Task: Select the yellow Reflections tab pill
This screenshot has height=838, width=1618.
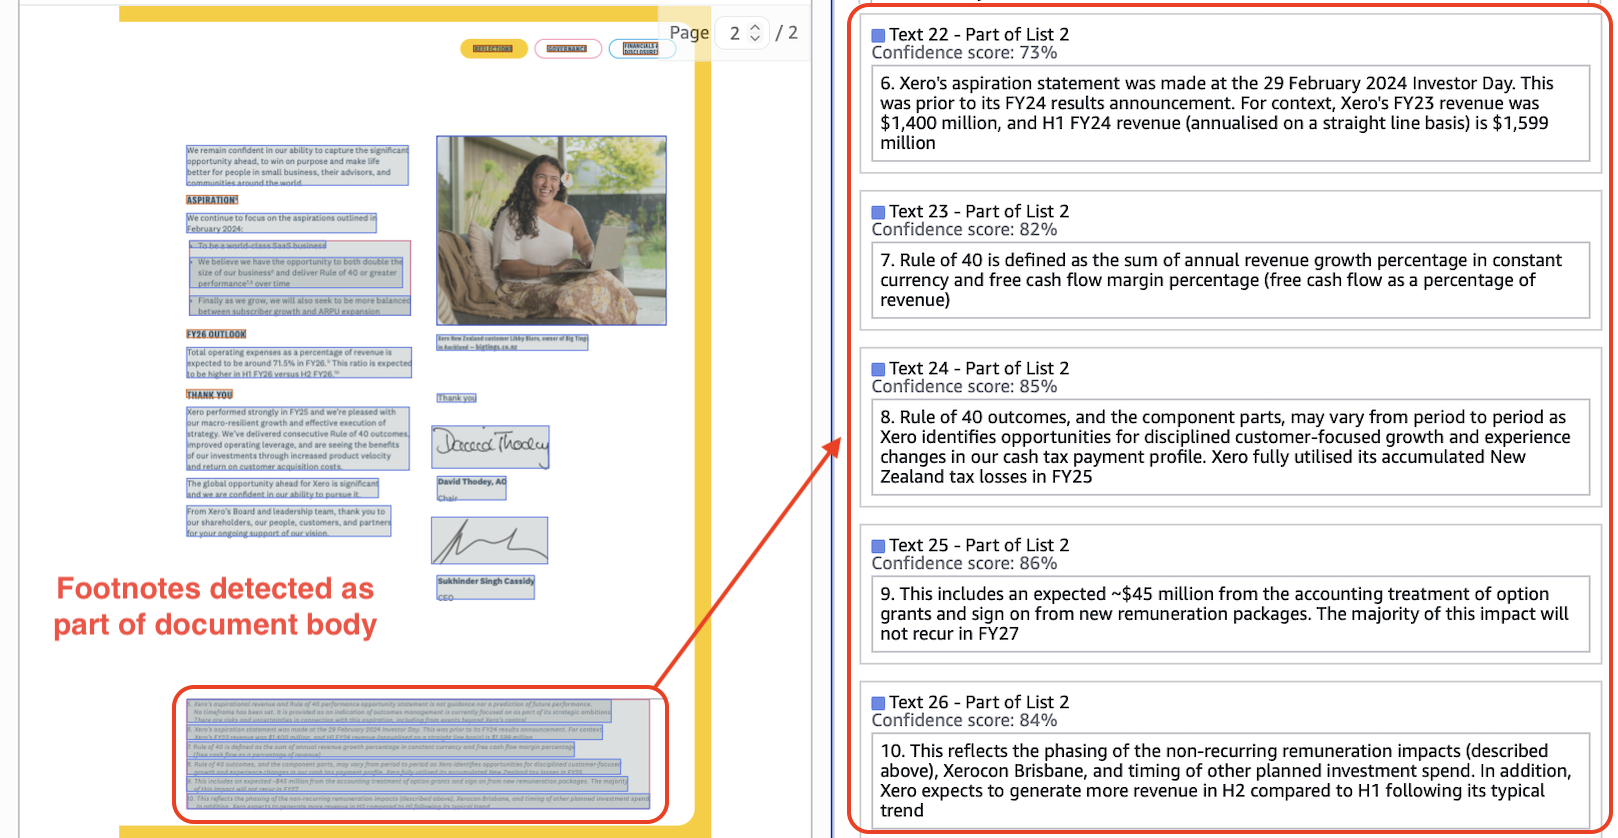Action: [493, 49]
